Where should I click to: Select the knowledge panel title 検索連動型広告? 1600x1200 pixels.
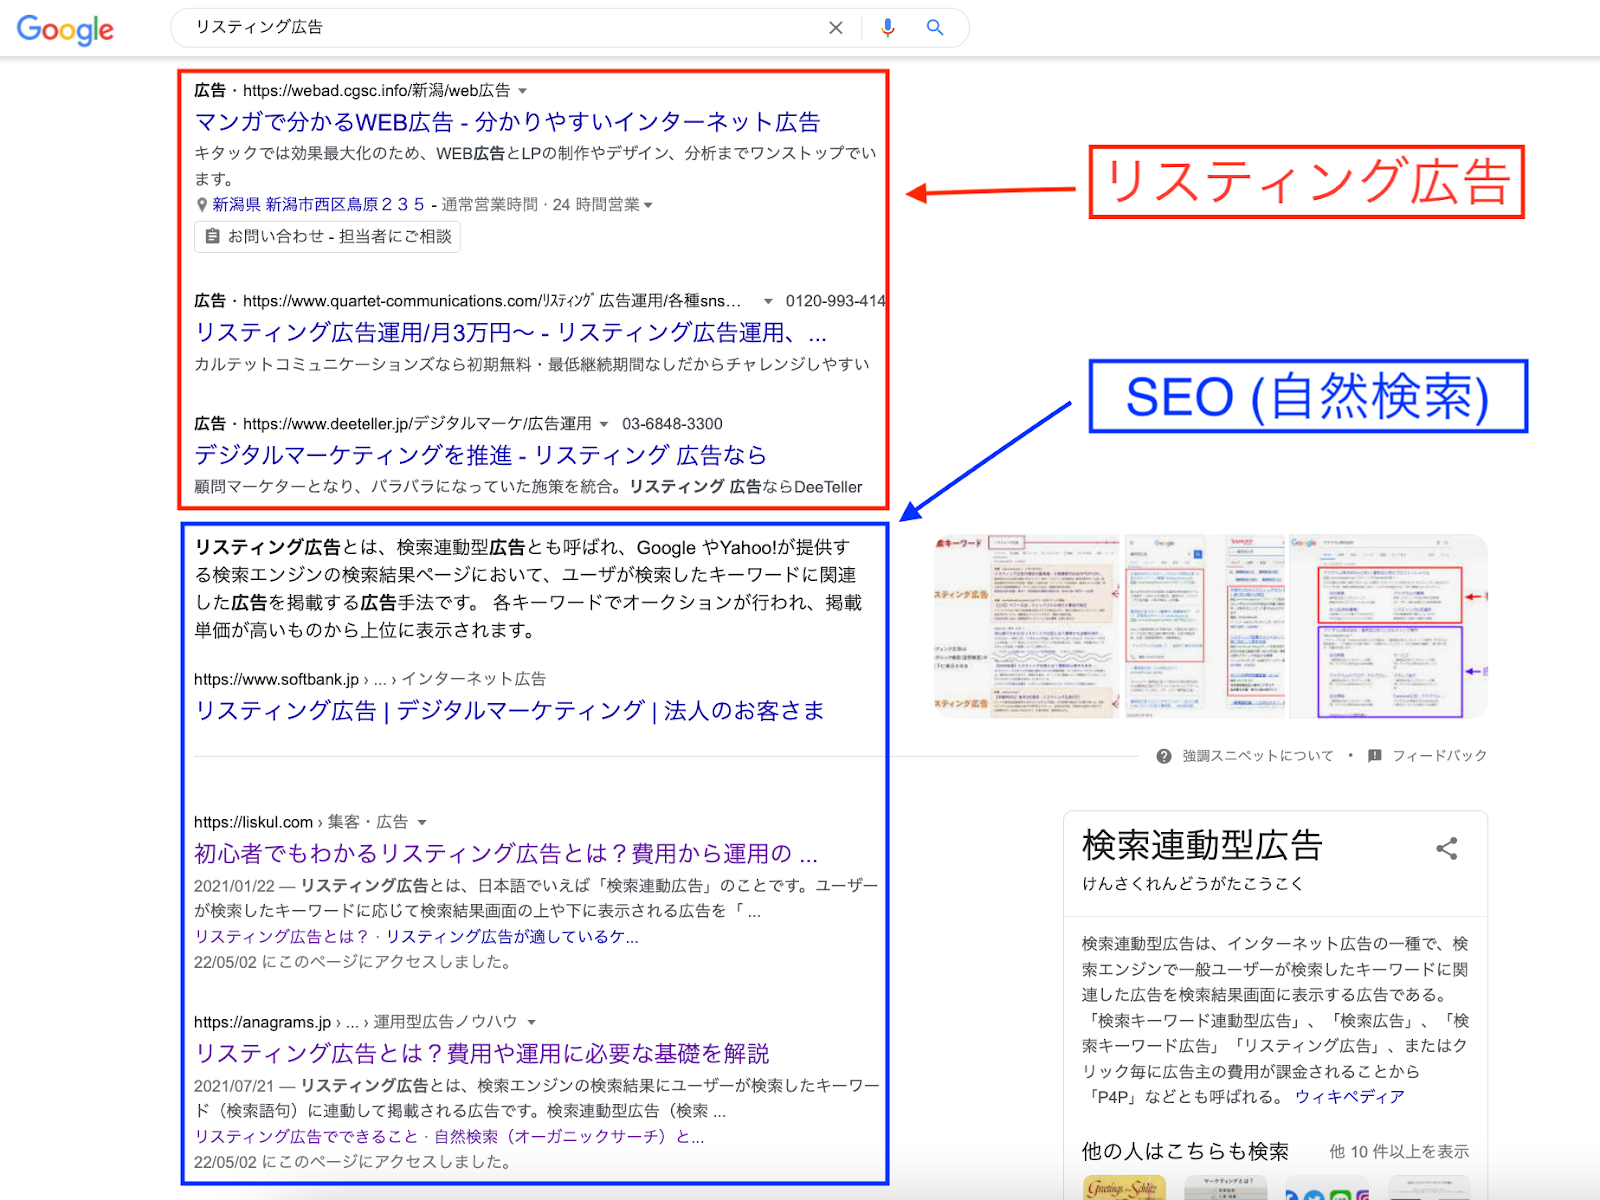click(x=1202, y=846)
